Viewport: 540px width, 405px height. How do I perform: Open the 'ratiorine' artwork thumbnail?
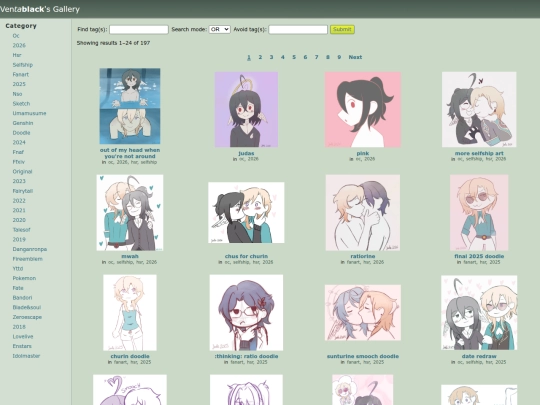click(x=363, y=212)
